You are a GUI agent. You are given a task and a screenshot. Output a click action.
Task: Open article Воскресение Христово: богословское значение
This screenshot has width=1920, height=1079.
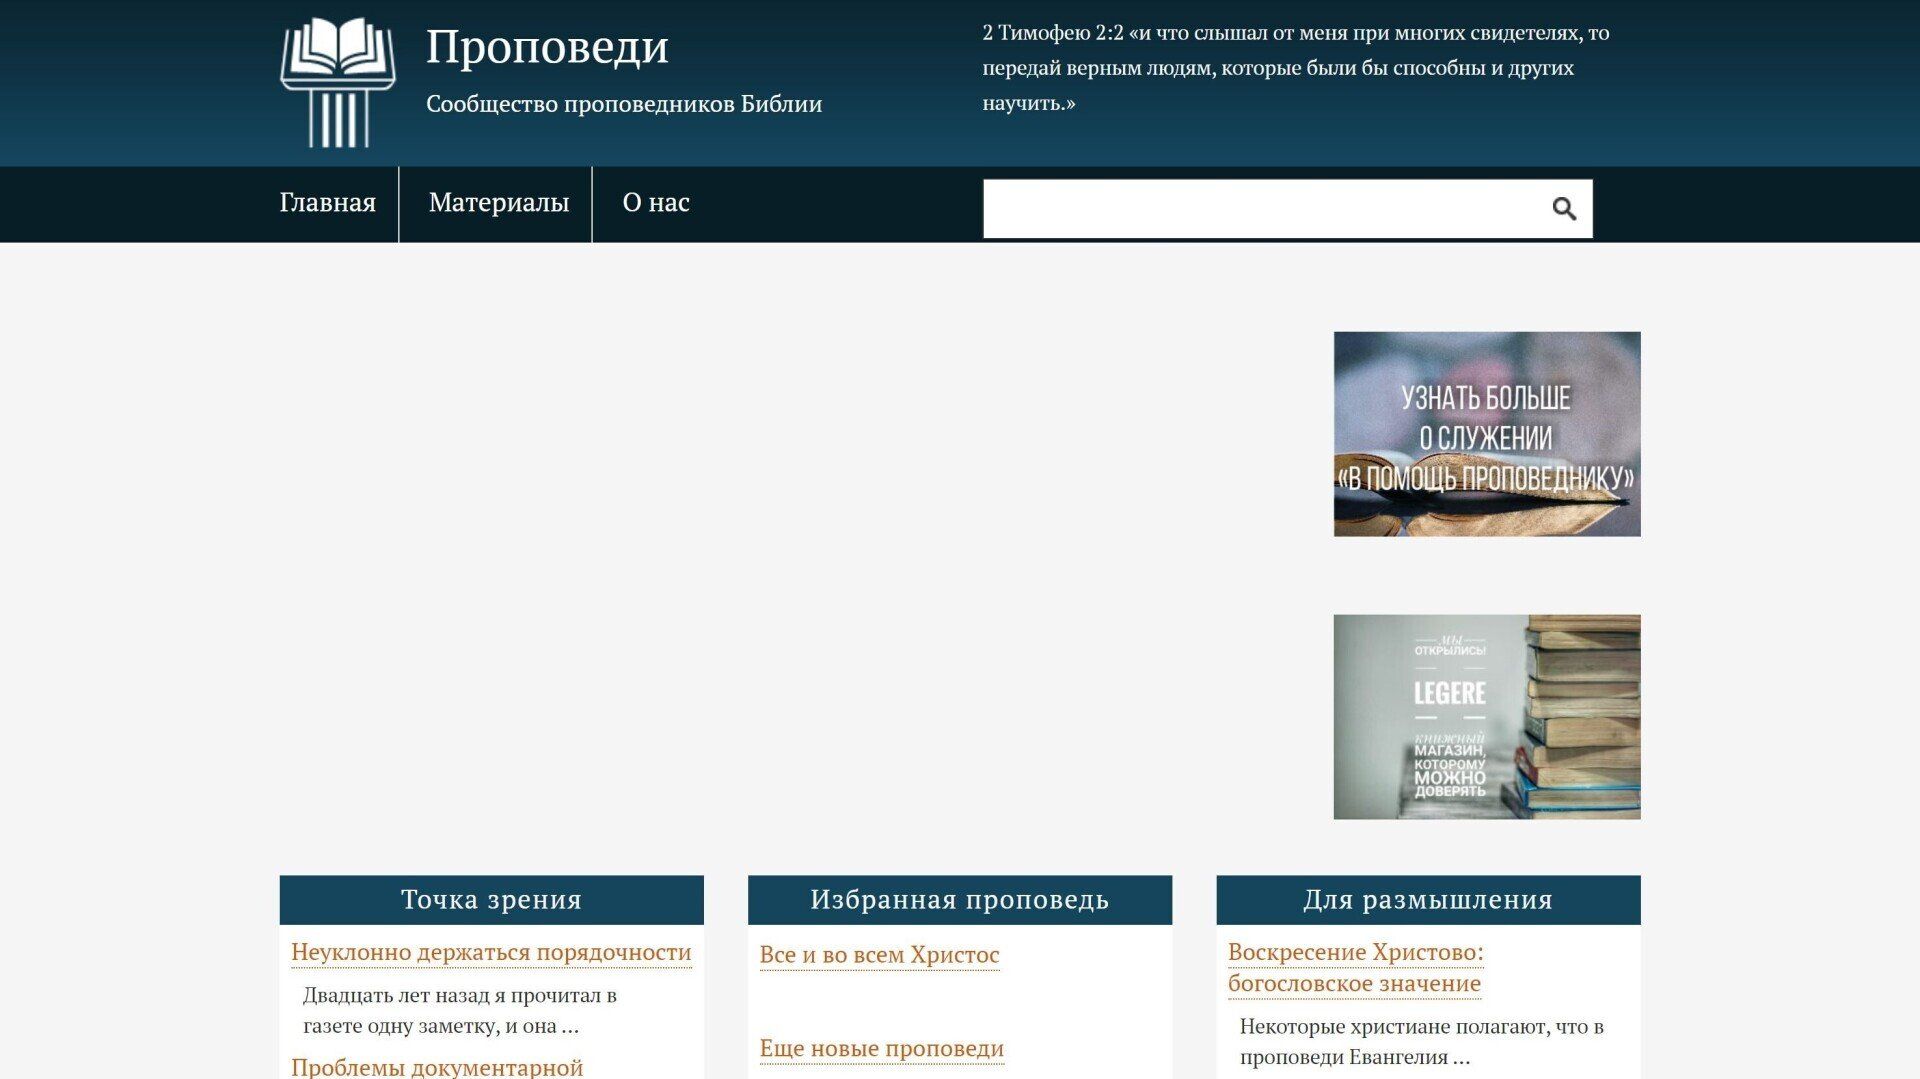pos(1355,968)
